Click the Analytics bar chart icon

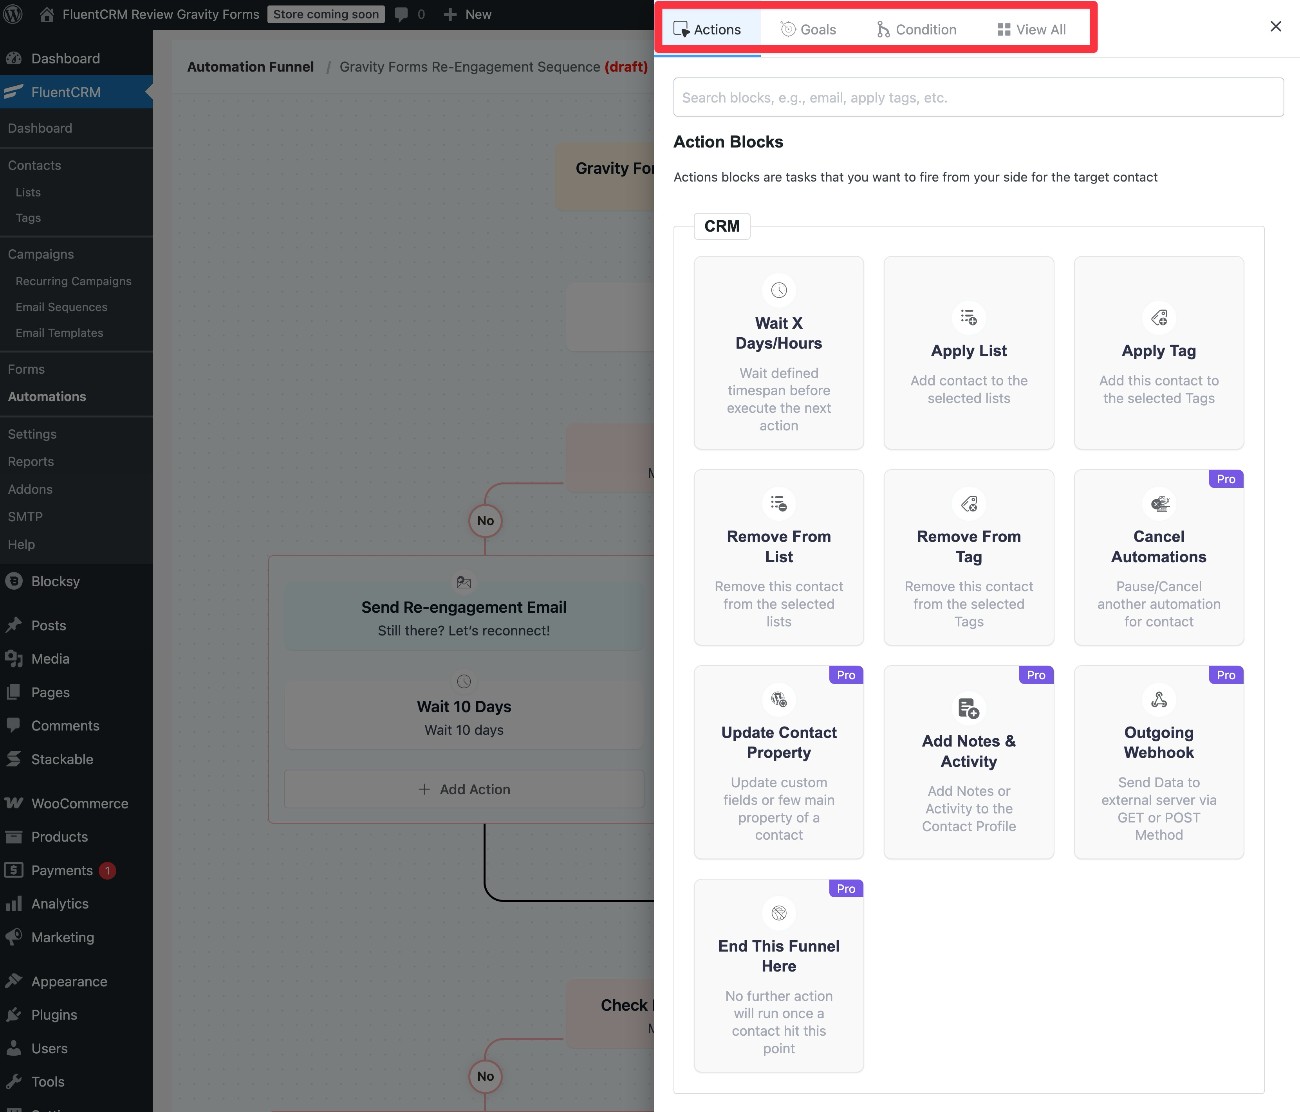(14, 904)
